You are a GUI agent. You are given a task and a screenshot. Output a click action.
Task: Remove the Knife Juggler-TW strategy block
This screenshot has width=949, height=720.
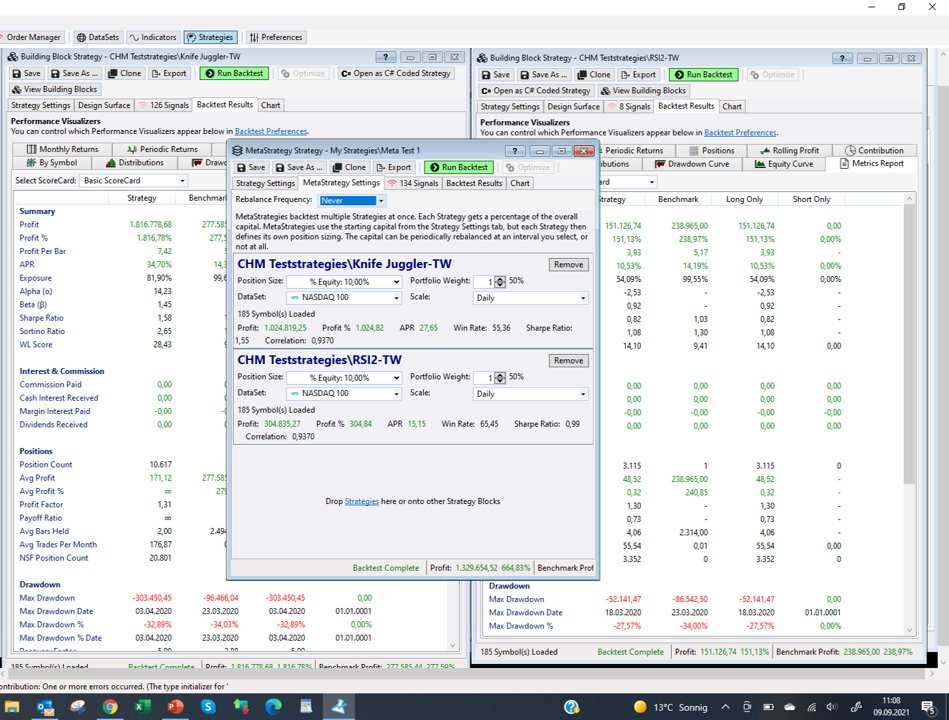[x=568, y=264]
